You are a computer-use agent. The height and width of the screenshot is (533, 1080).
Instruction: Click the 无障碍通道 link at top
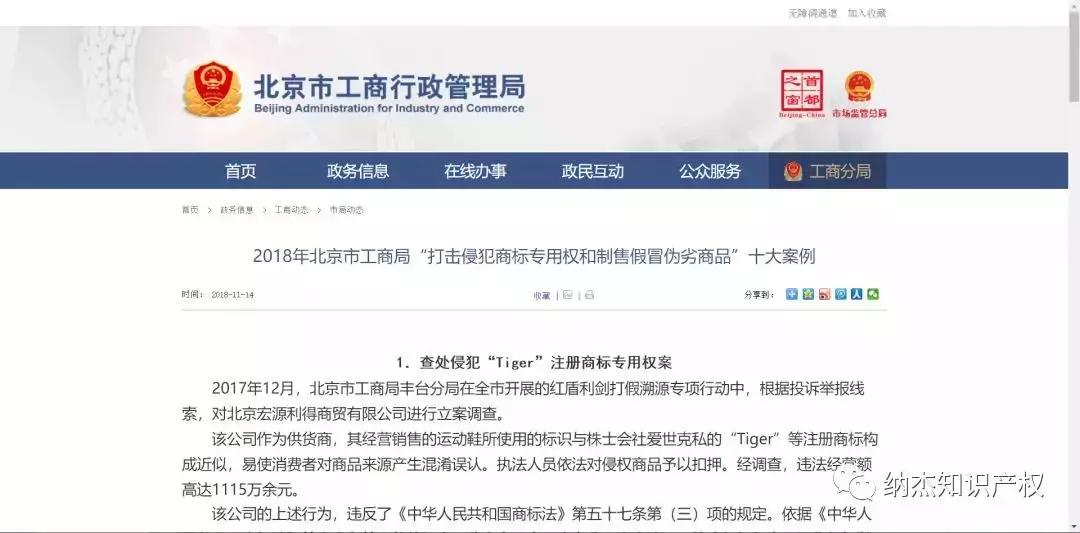813,13
